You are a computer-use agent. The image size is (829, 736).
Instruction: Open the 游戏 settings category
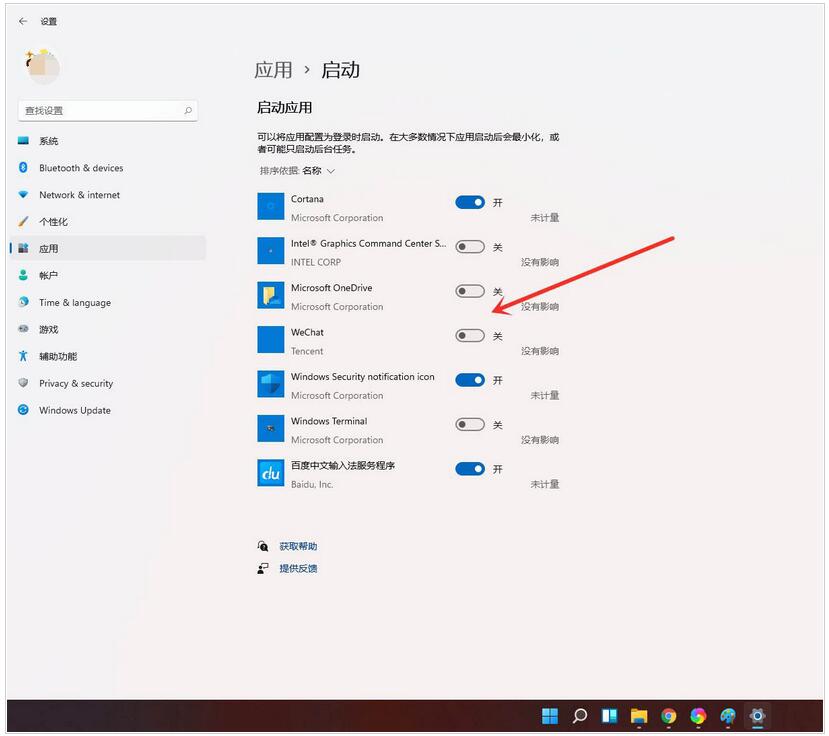pos(108,329)
